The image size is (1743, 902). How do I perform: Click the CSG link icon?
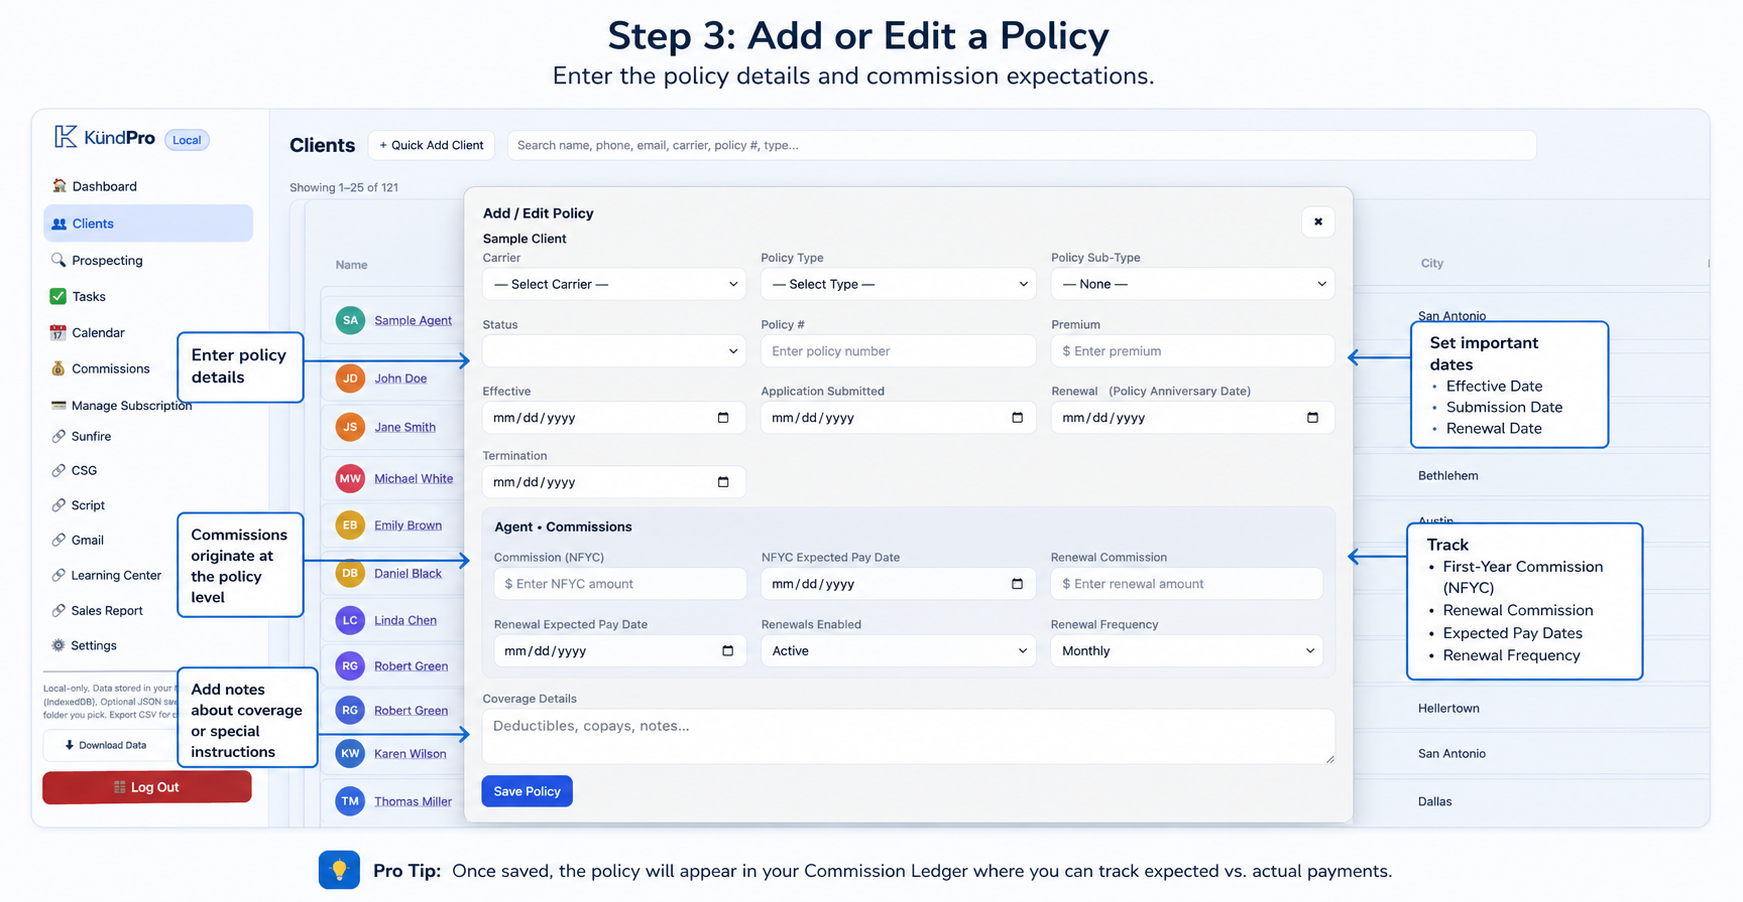coord(59,470)
